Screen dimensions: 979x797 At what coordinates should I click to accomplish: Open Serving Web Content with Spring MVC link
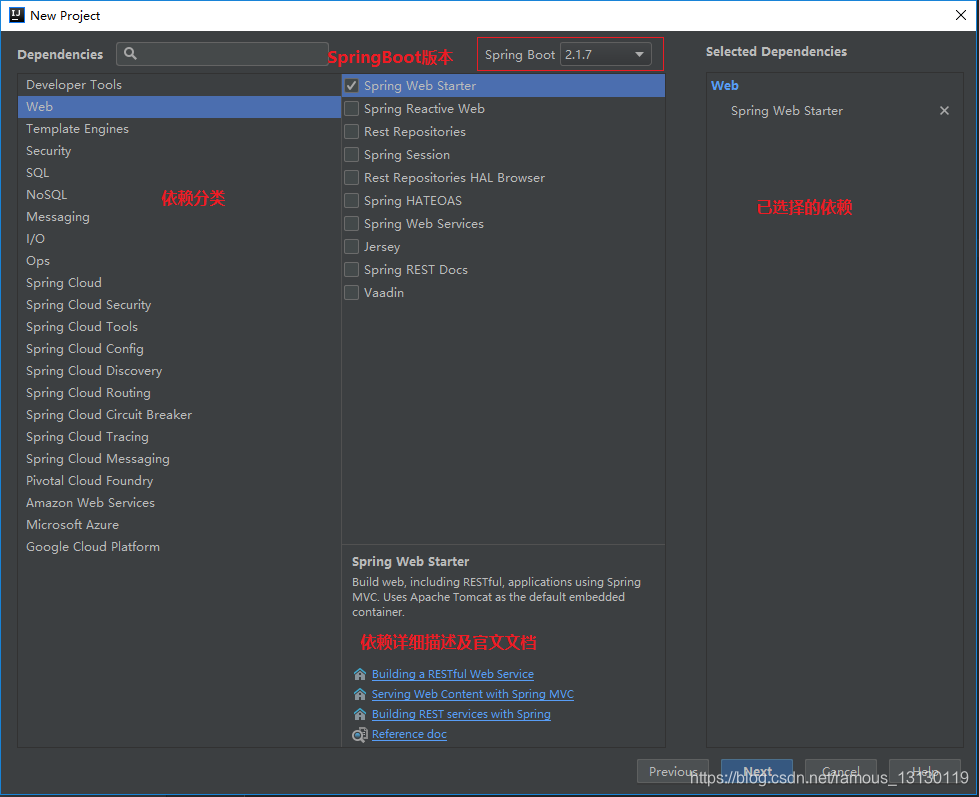(473, 694)
